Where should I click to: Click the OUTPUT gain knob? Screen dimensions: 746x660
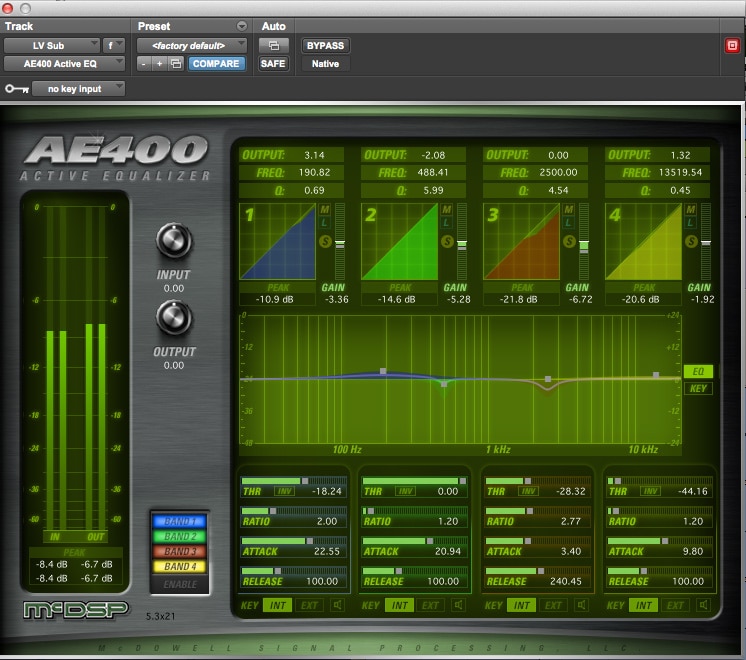[174, 318]
